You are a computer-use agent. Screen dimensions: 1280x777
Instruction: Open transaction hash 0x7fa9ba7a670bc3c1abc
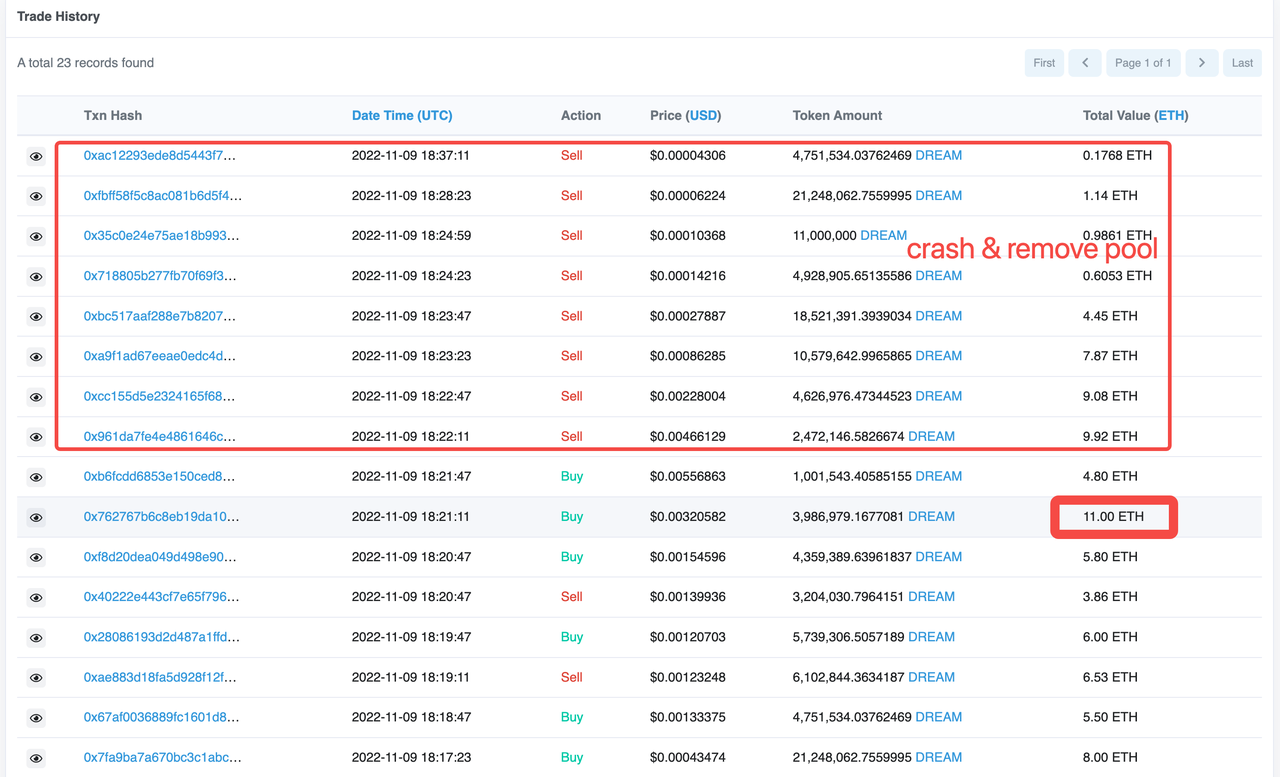(162, 757)
